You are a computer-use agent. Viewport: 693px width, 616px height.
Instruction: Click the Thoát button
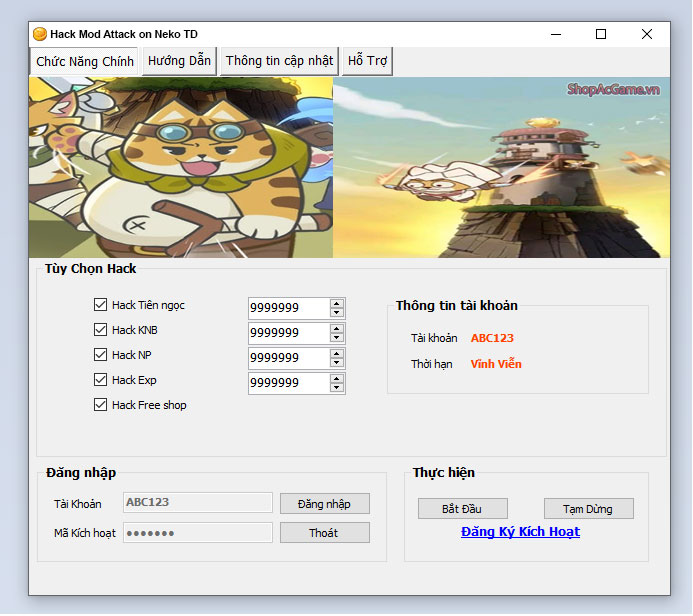[325, 533]
